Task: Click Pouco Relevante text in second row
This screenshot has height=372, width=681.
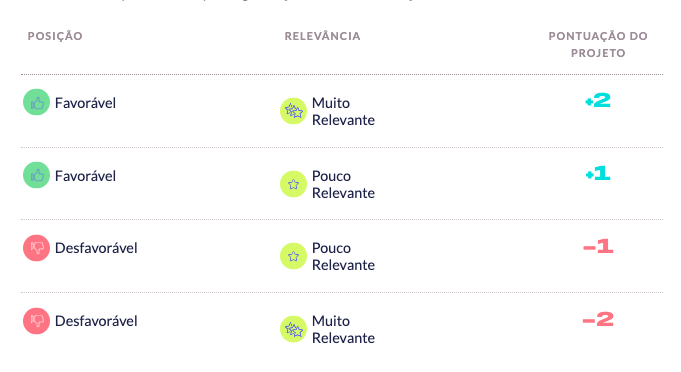Action: 343,184
